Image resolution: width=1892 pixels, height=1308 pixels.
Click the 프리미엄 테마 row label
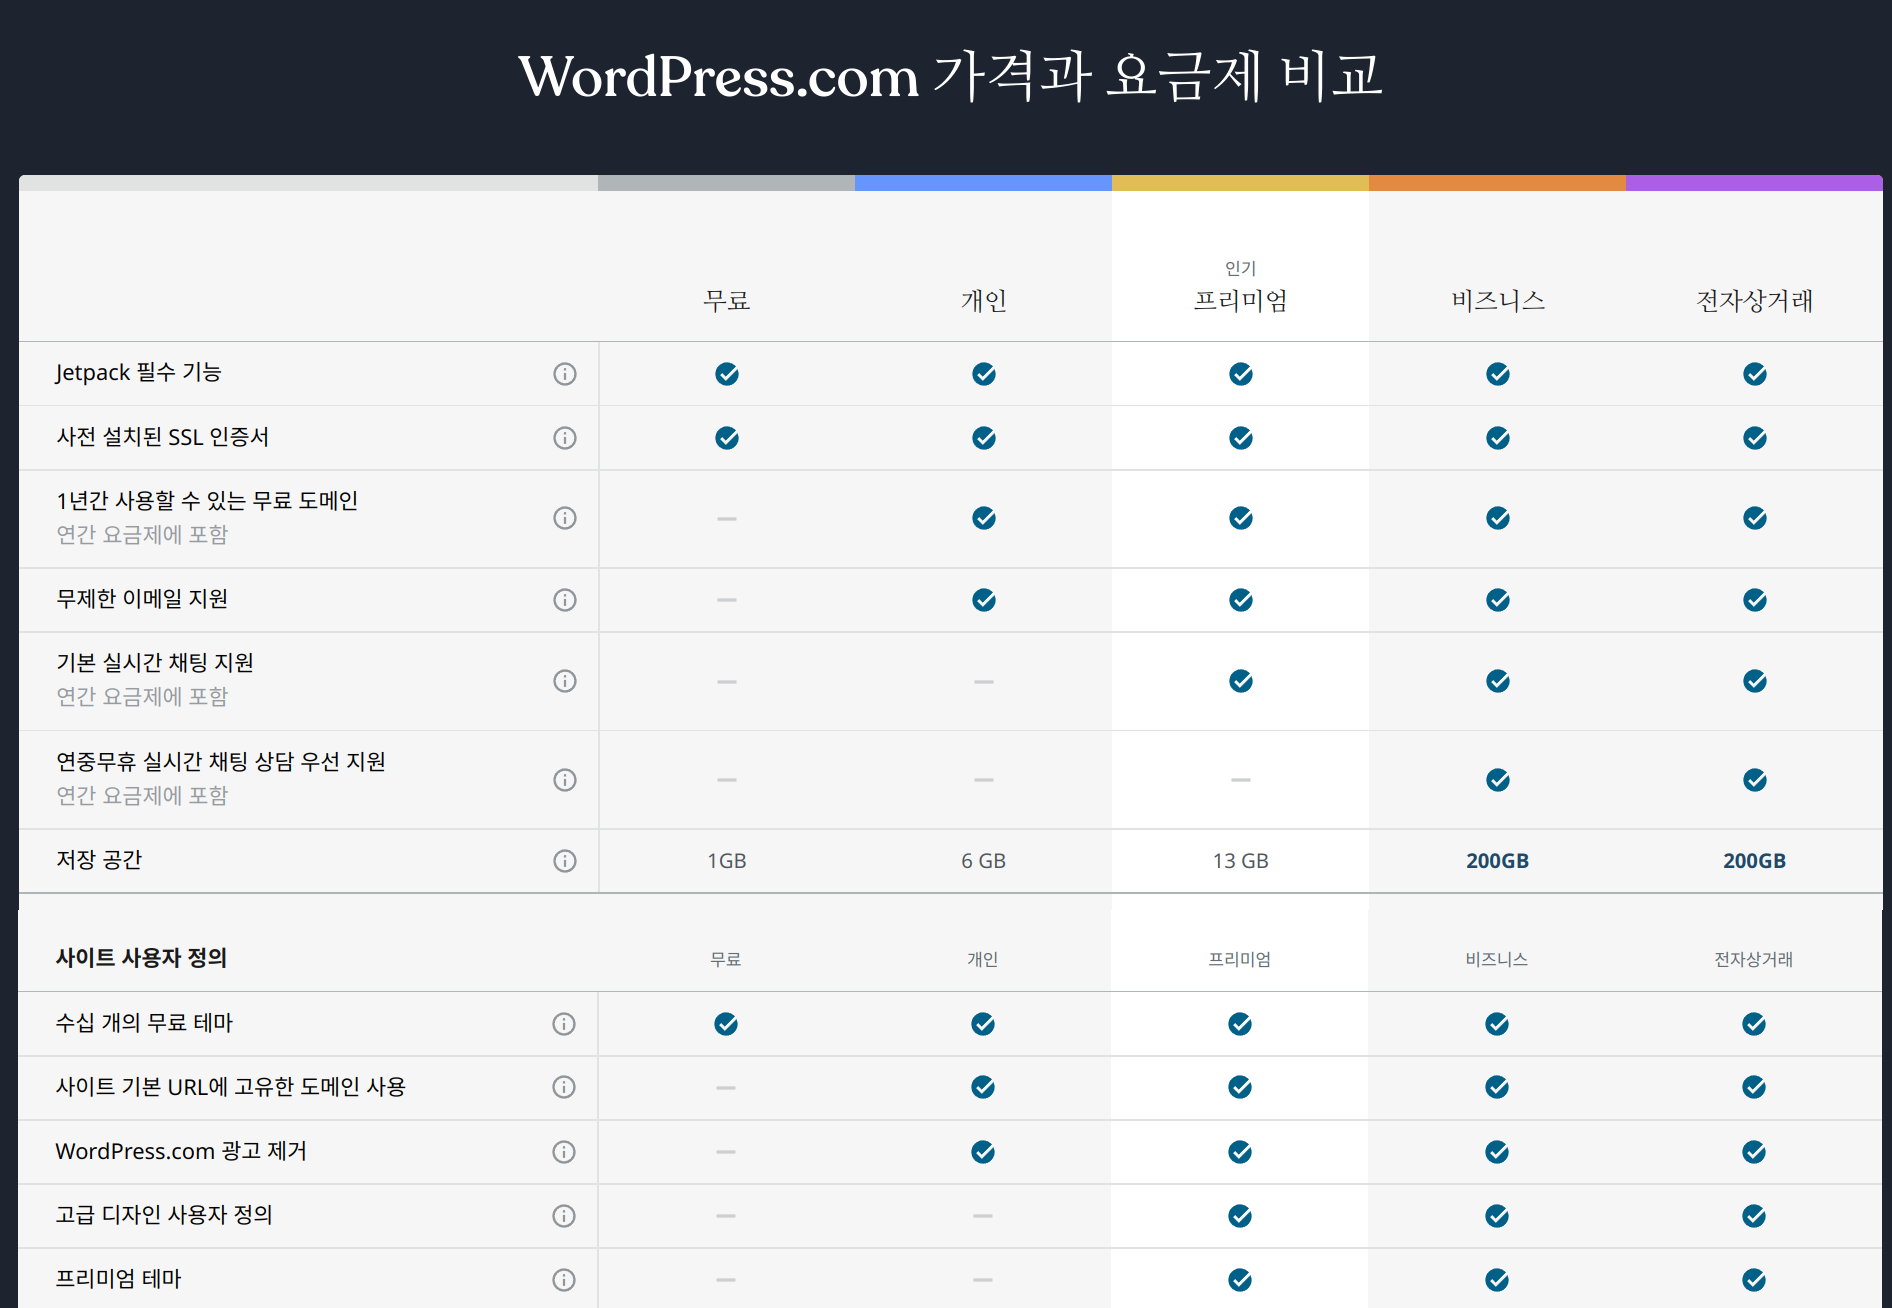coord(118,1279)
